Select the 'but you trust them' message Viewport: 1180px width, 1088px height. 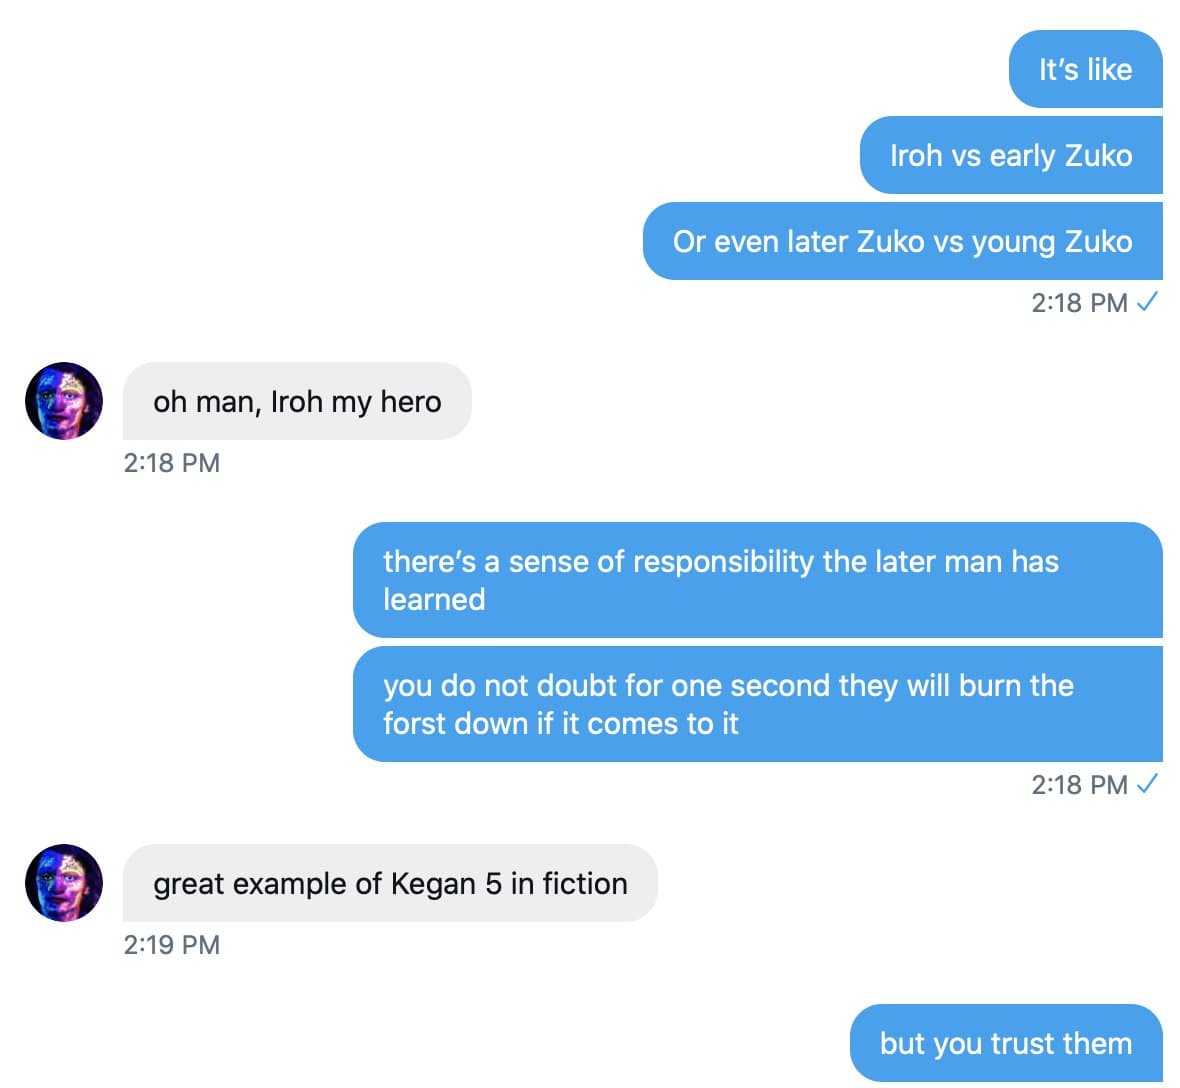(1005, 1043)
